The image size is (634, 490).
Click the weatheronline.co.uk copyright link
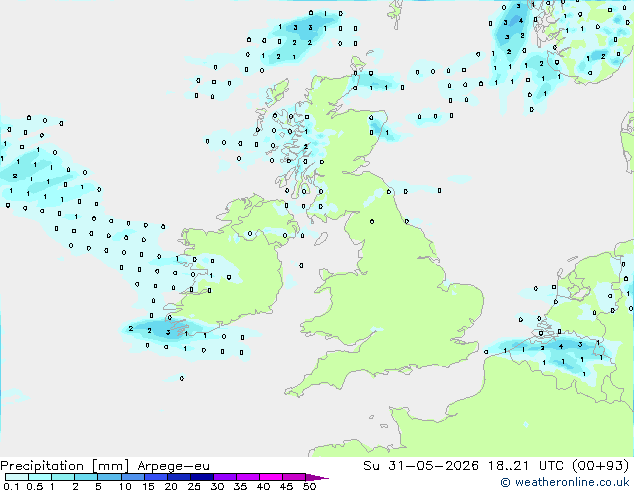565,482
